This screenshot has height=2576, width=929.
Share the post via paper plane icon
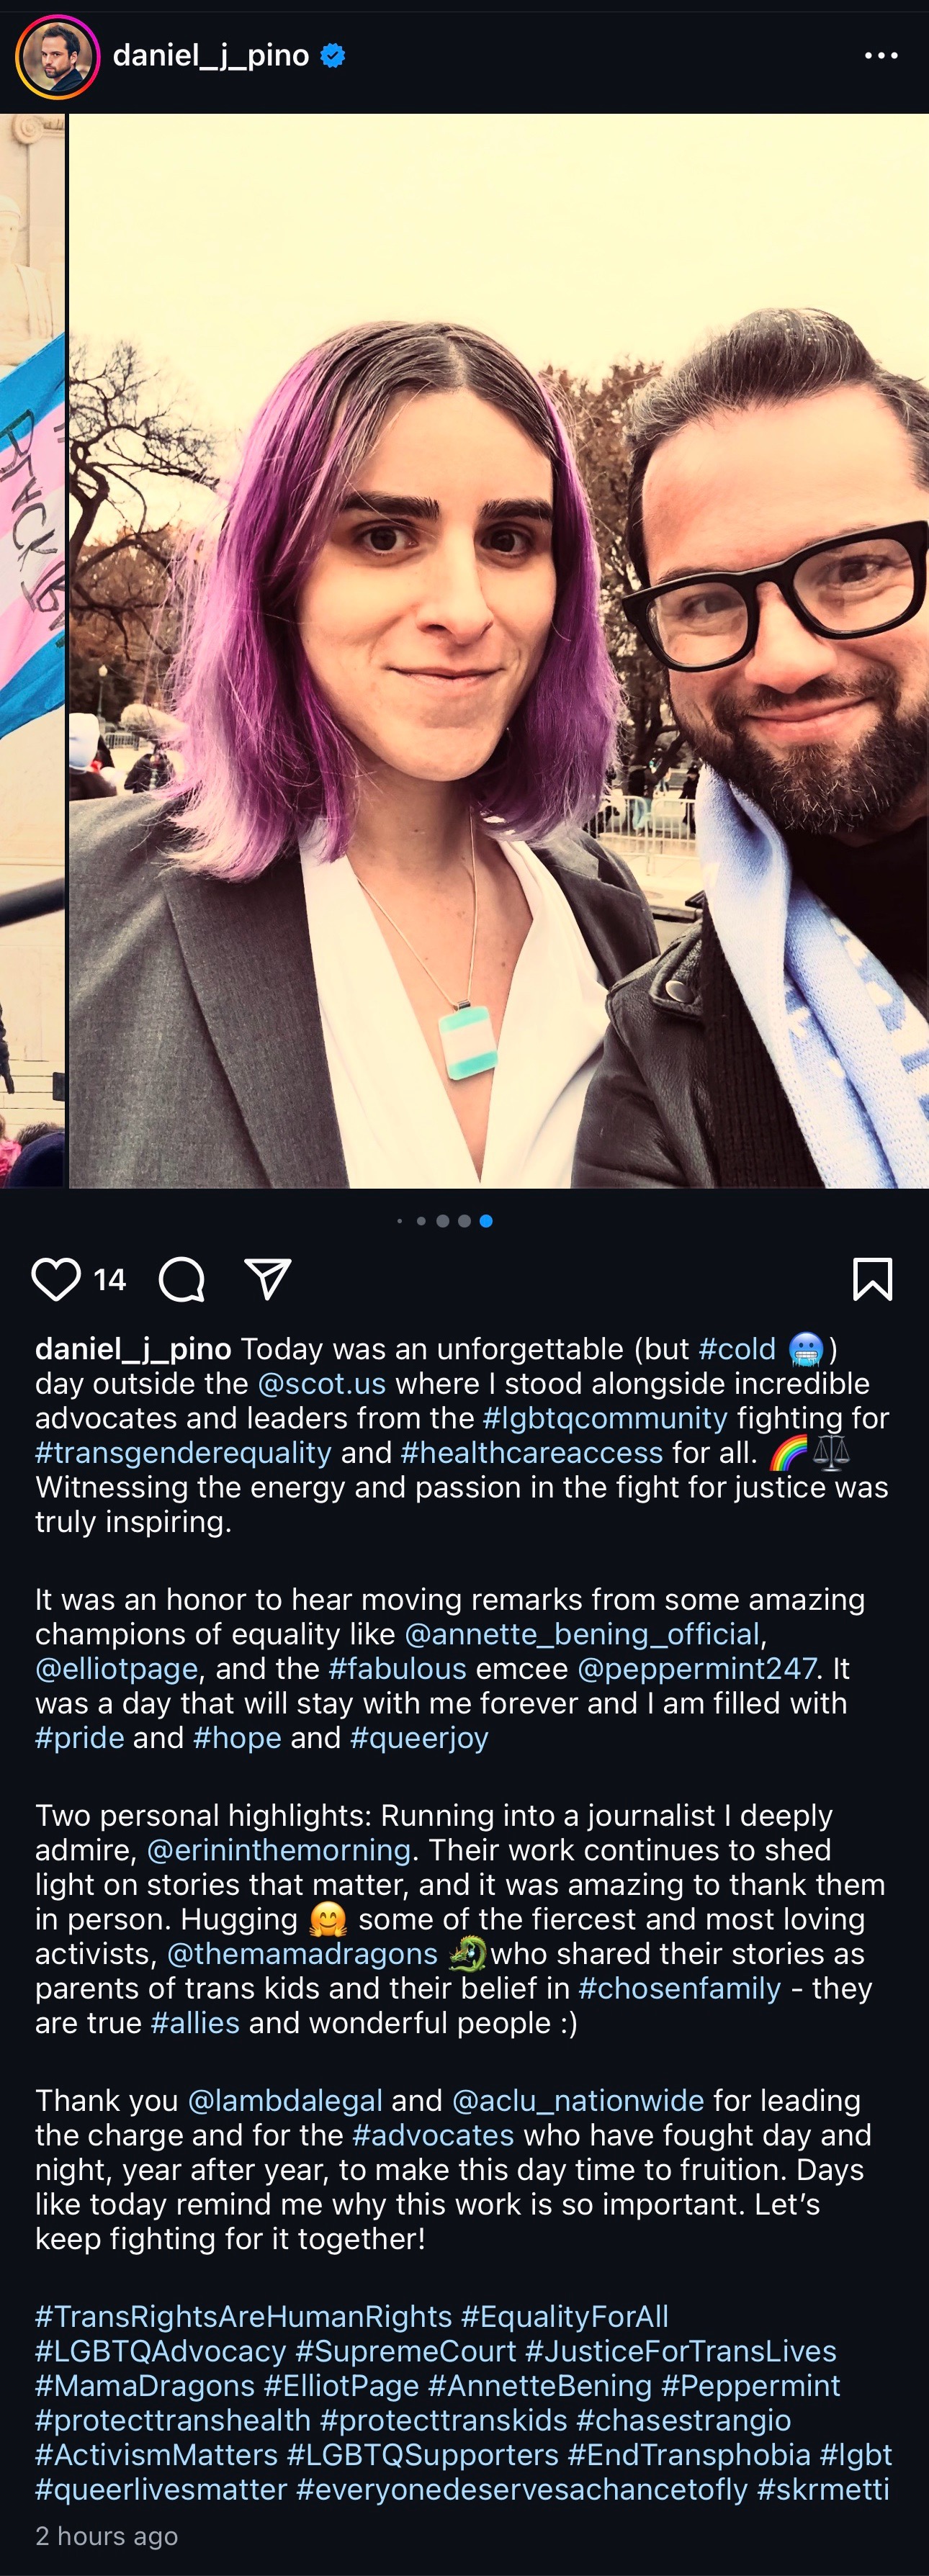267,1279
